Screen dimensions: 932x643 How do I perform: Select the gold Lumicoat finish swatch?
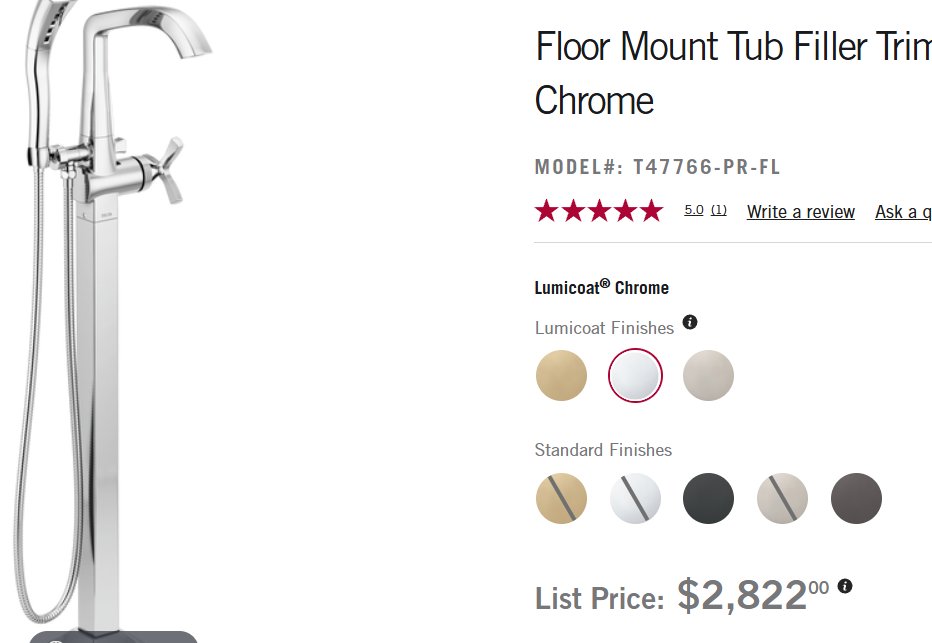coord(561,375)
